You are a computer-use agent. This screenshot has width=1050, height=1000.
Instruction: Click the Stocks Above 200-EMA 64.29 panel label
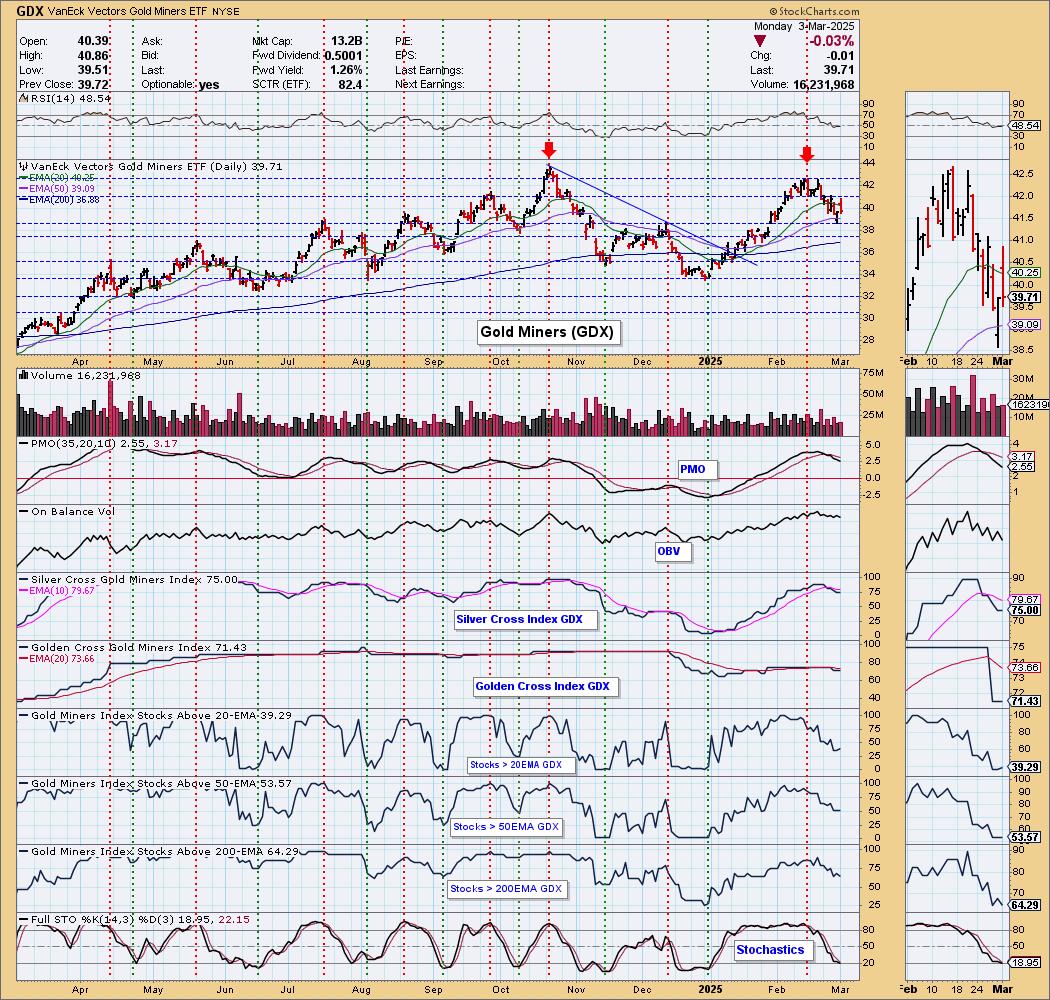click(164, 852)
